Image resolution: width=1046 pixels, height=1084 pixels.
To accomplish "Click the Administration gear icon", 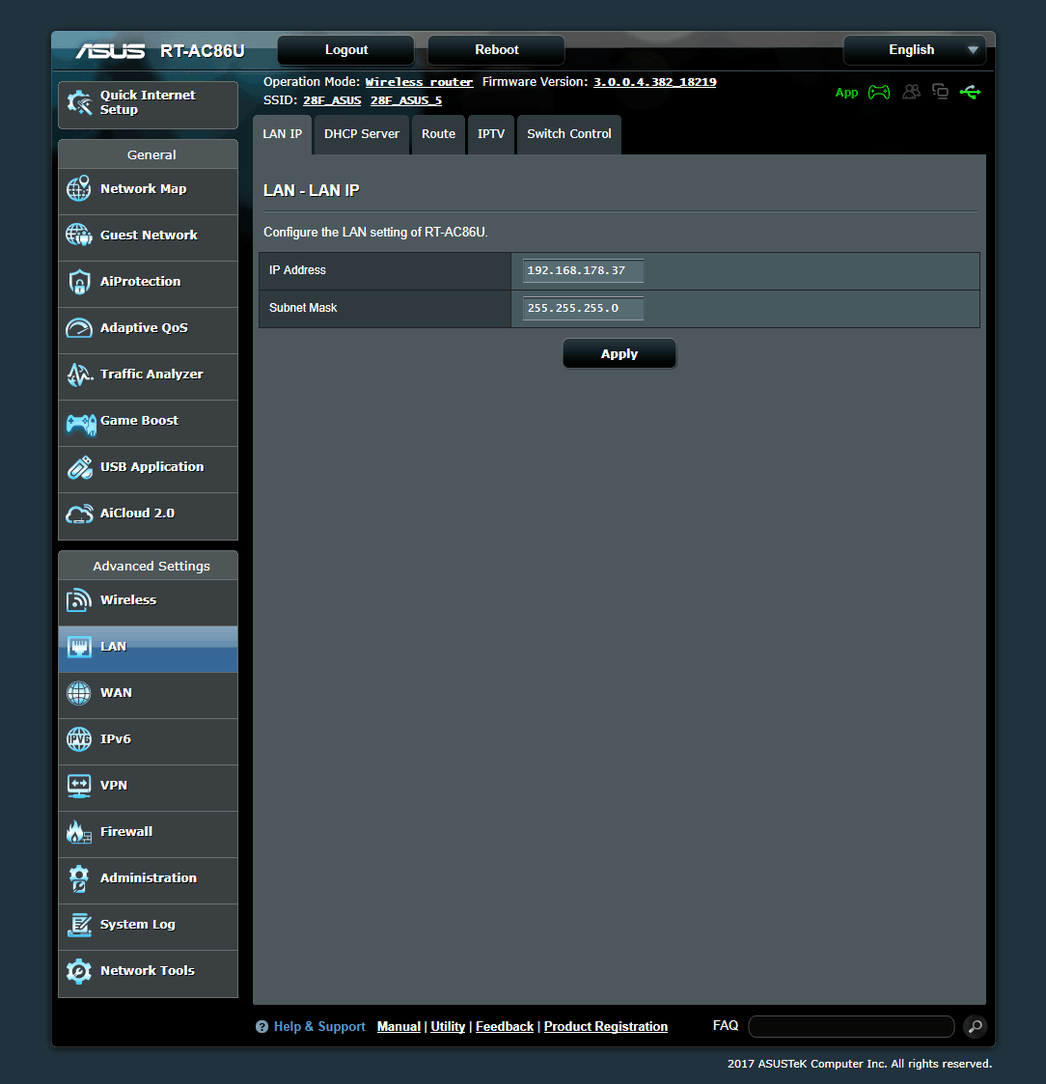I will click(x=79, y=878).
